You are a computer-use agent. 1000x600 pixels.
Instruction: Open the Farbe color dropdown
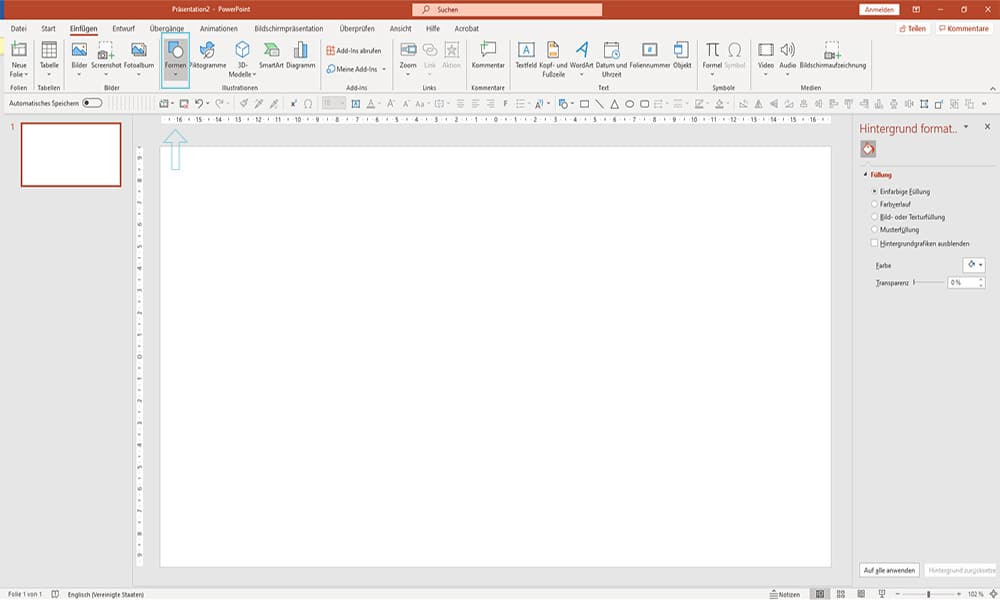tap(974, 265)
